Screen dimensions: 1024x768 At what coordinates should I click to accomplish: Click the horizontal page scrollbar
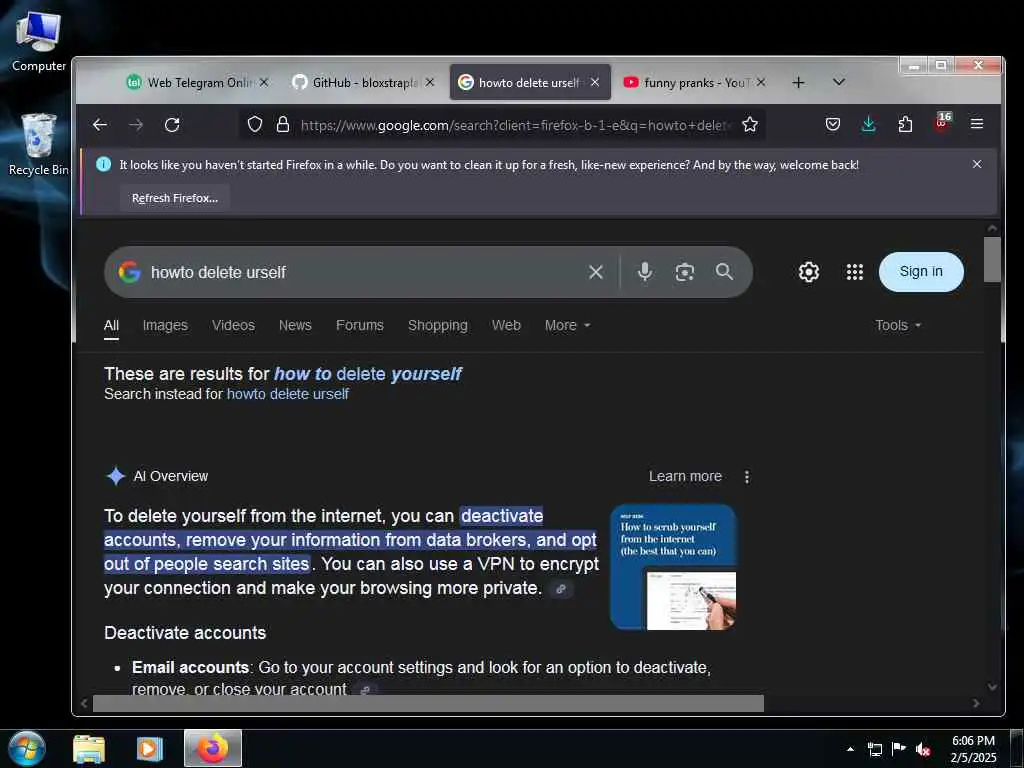pyautogui.click(x=428, y=703)
